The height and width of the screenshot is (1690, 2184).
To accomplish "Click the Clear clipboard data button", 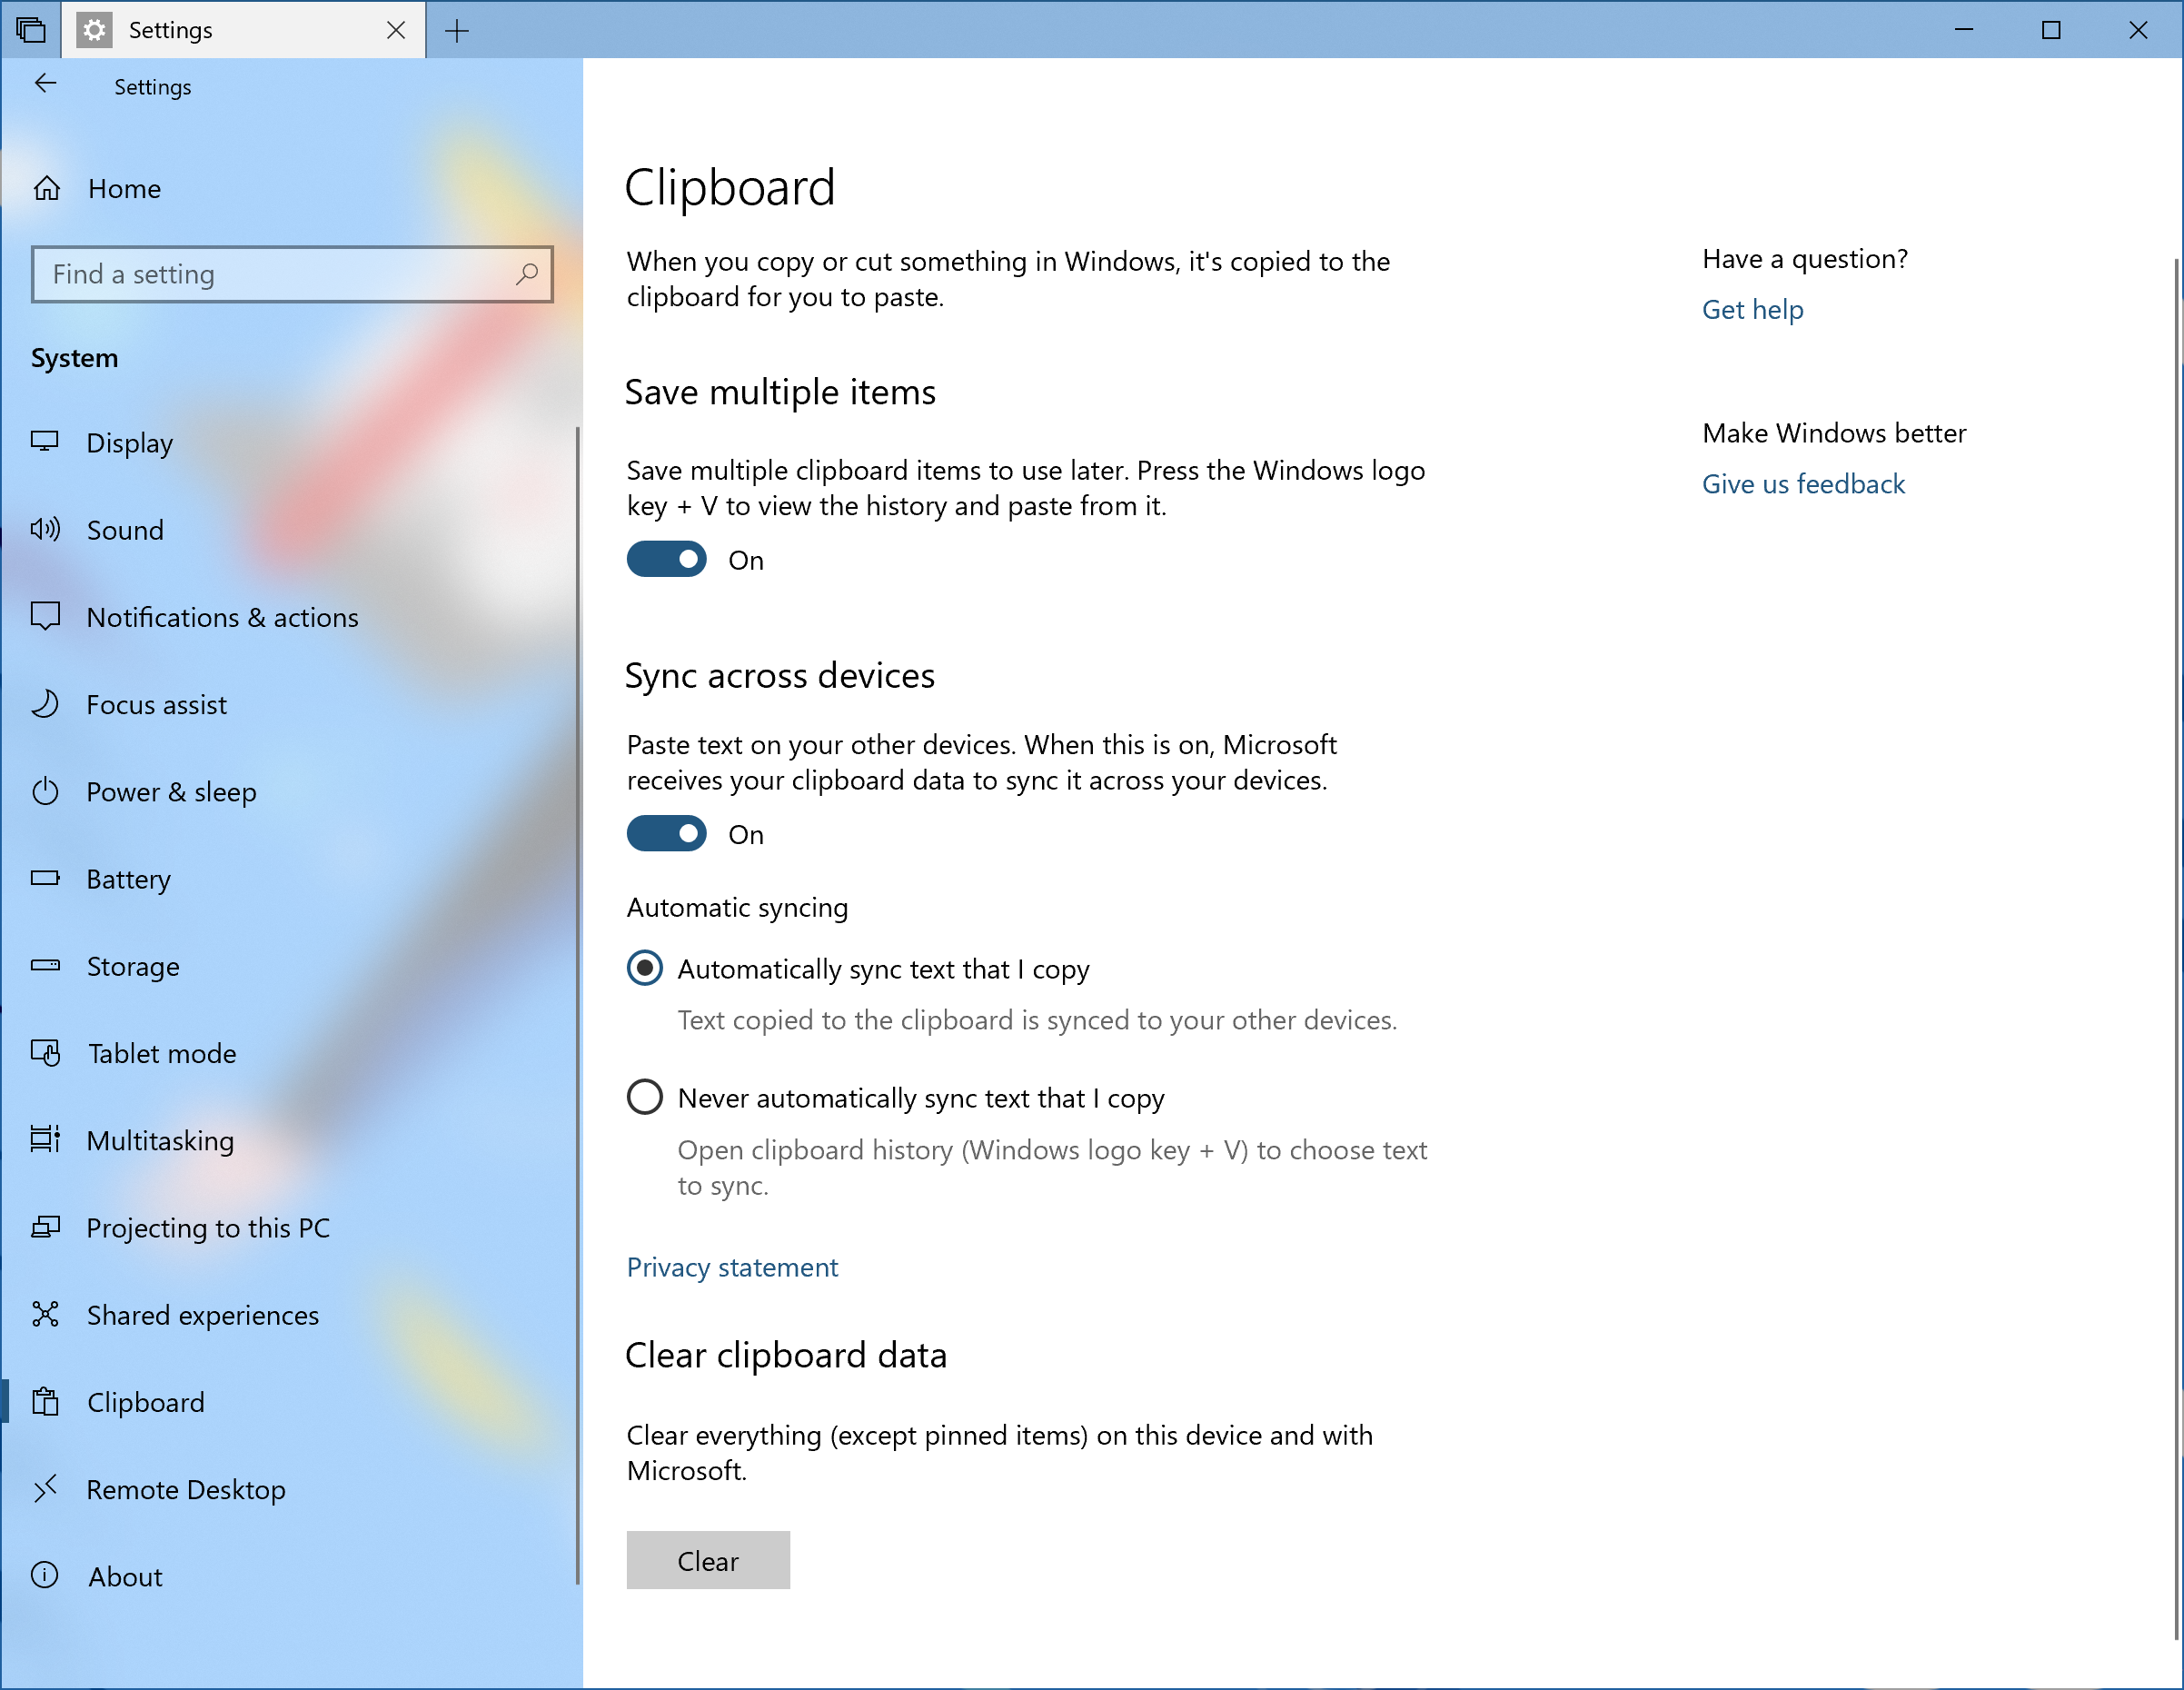I will [708, 1560].
